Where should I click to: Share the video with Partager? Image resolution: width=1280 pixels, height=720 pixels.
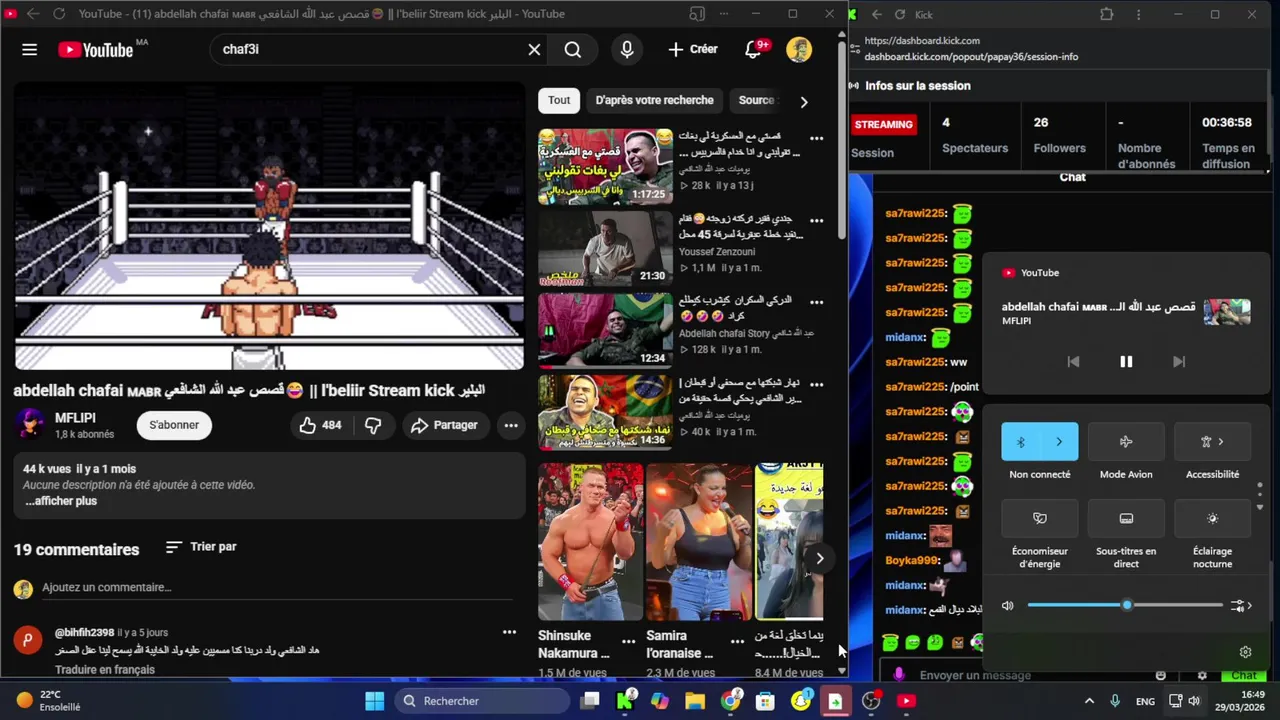pos(444,425)
